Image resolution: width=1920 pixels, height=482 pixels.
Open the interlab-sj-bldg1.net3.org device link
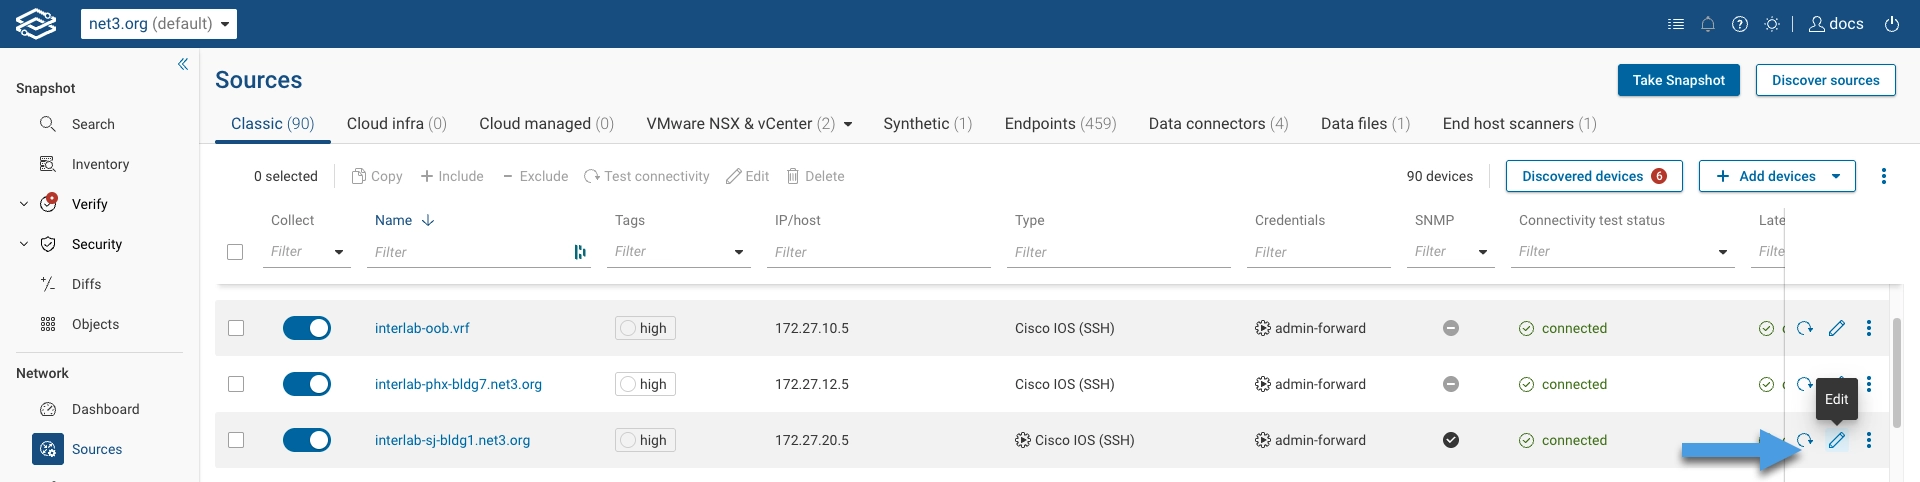452,440
